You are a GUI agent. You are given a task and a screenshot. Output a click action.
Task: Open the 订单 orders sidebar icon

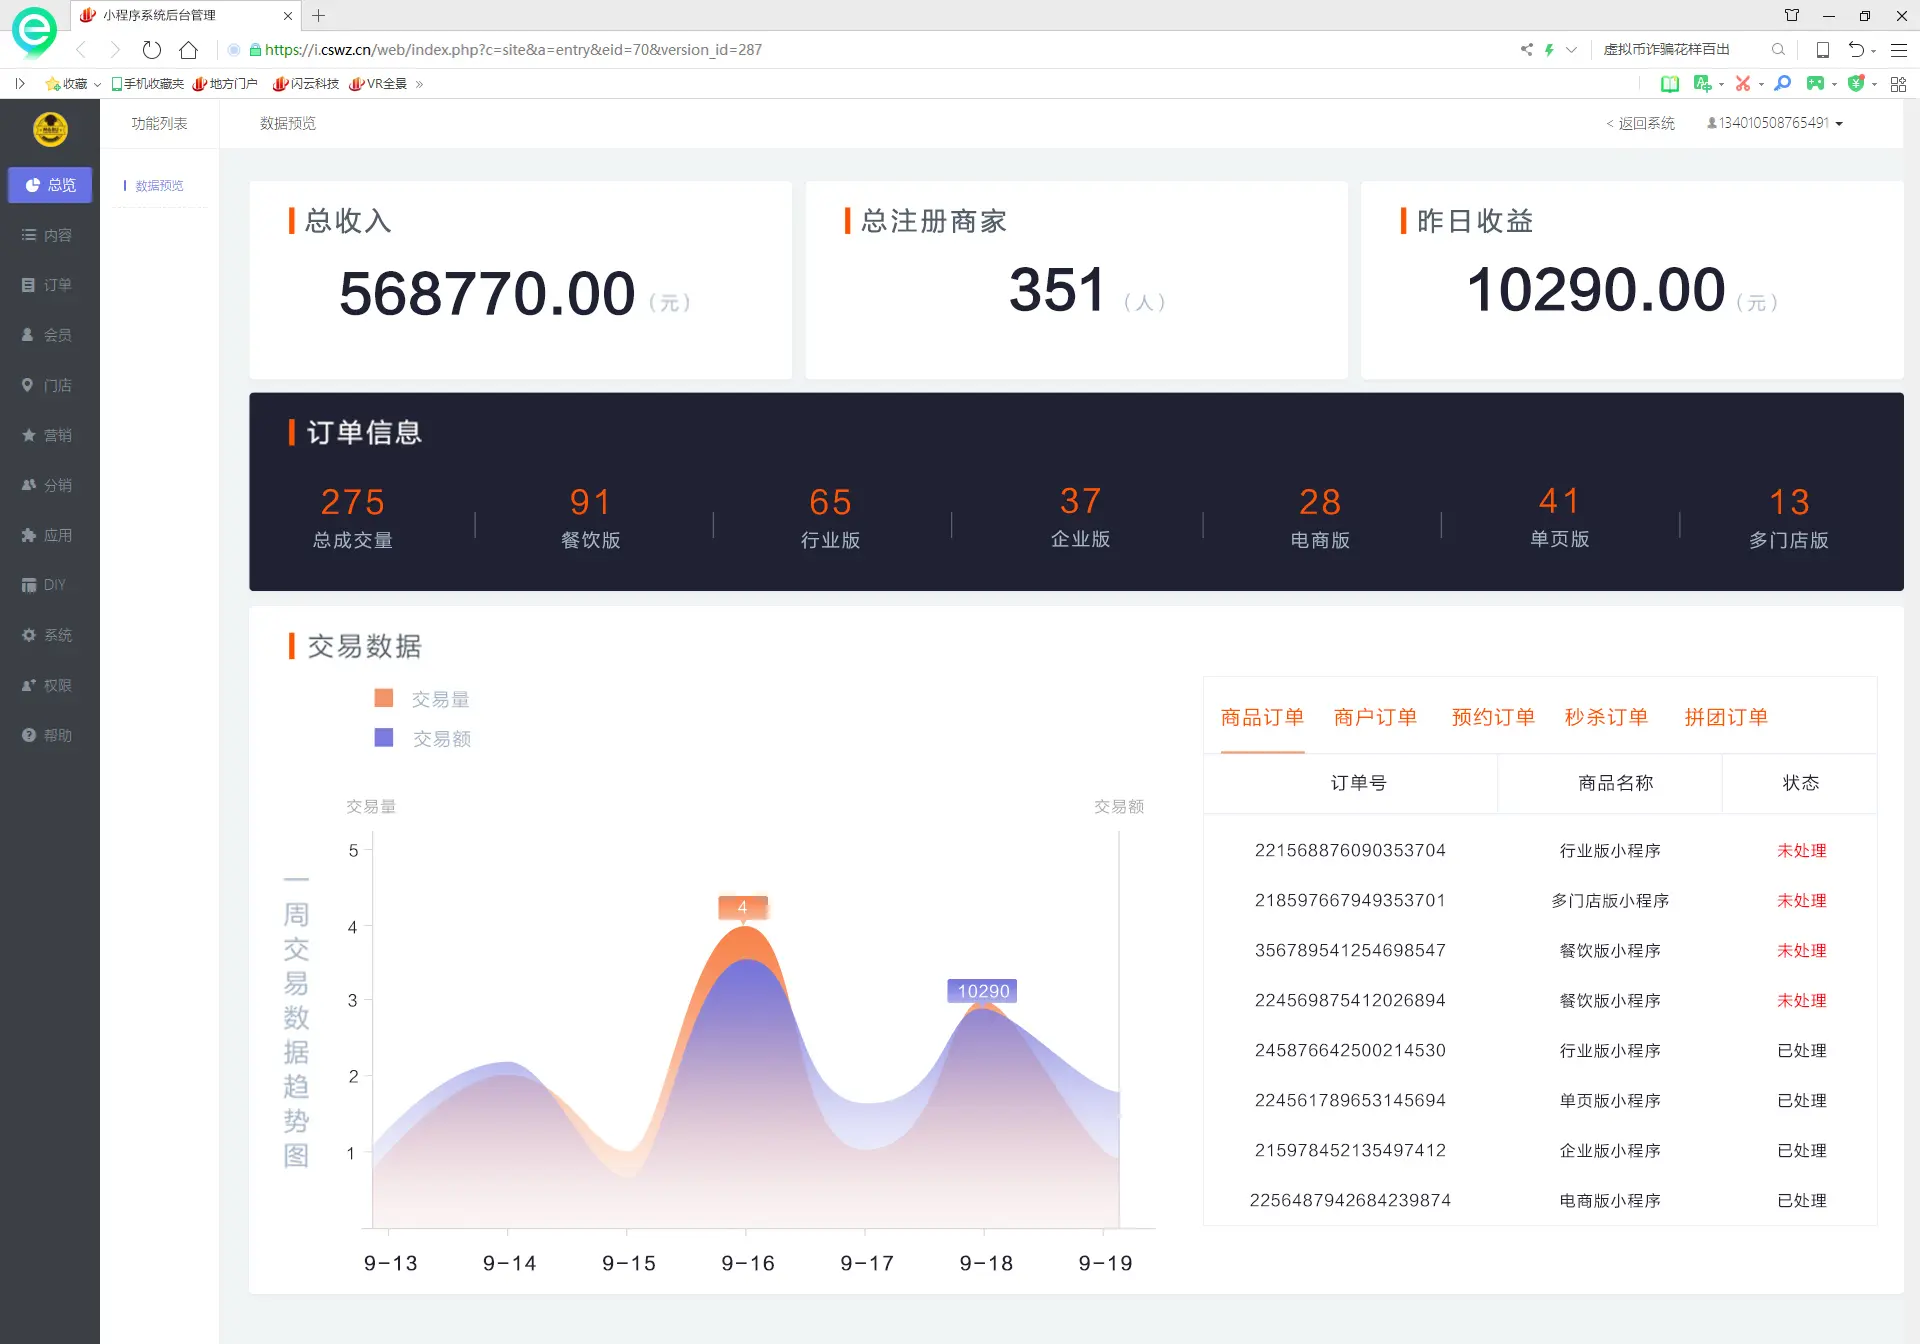28,285
